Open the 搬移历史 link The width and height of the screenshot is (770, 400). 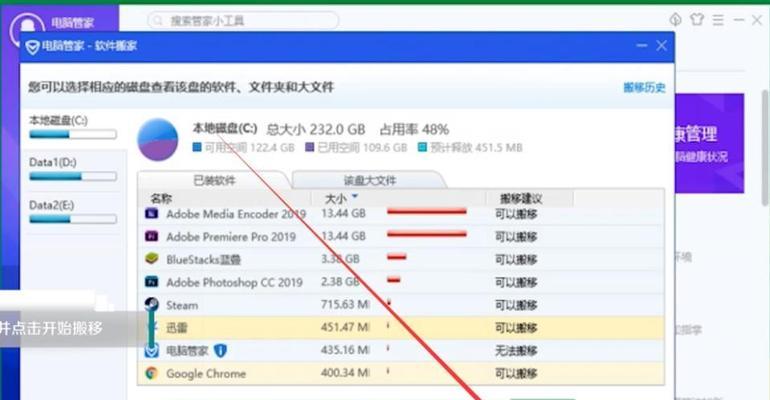click(644, 87)
